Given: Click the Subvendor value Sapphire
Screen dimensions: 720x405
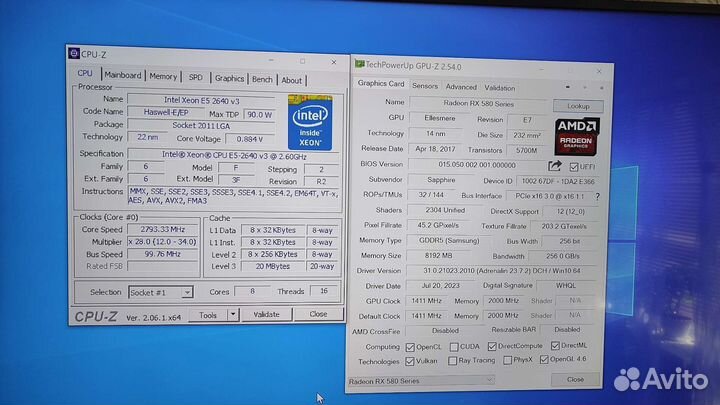Looking at the screenshot, I should 441,180.
